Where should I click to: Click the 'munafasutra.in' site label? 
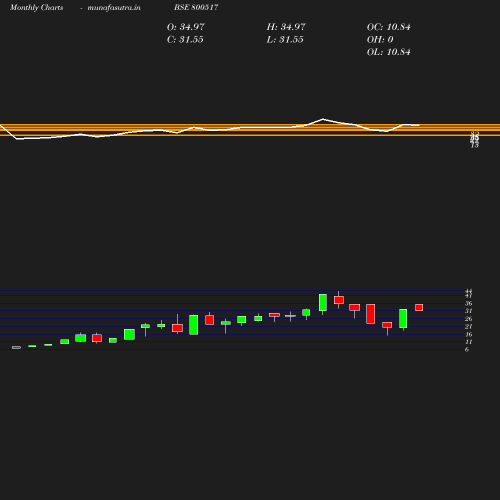pos(114,8)
